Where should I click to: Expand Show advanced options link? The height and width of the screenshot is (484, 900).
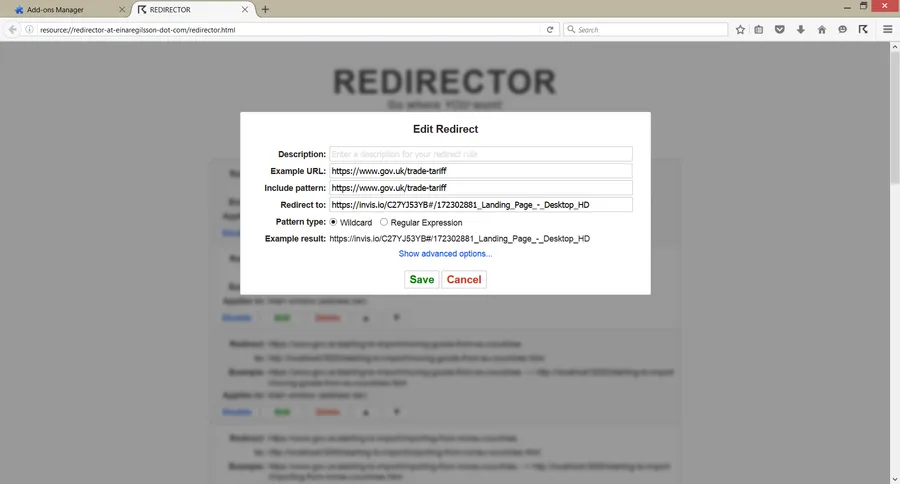[445, 254]
